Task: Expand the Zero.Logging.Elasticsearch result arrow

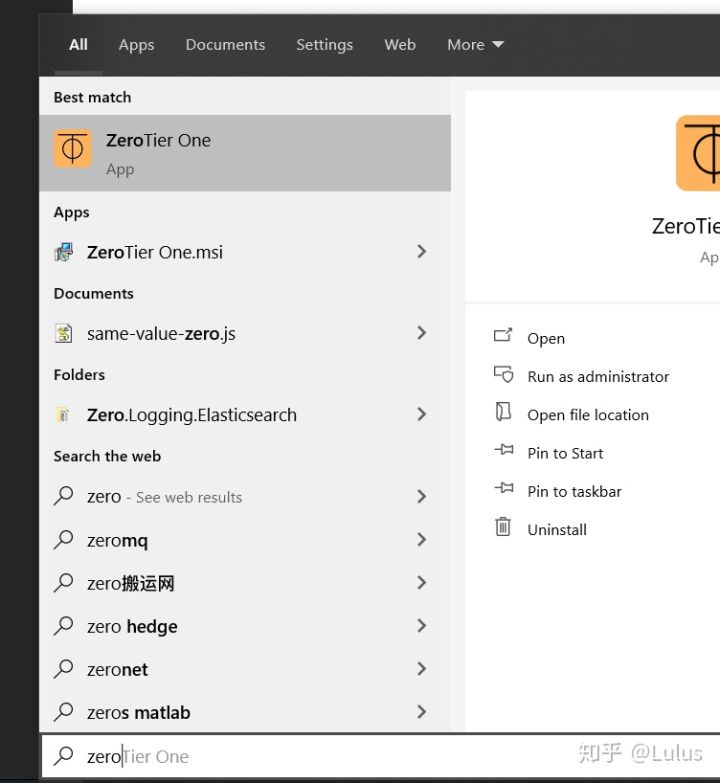Action: pyautogui.click(x=422, y=414)
